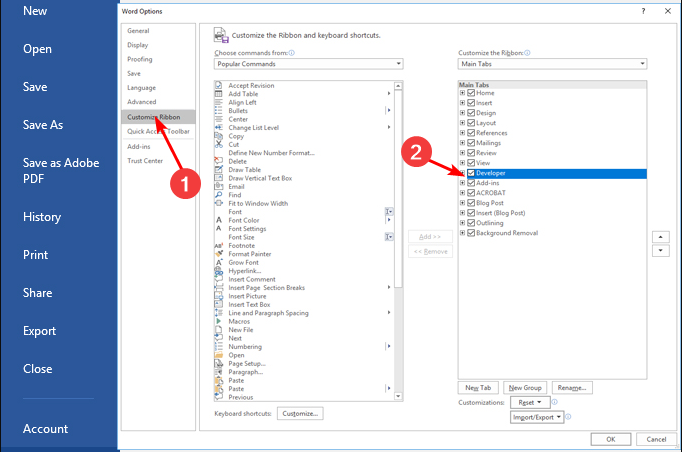
Task: Select Export in backstage menu
Action: (x=40, y=331)
